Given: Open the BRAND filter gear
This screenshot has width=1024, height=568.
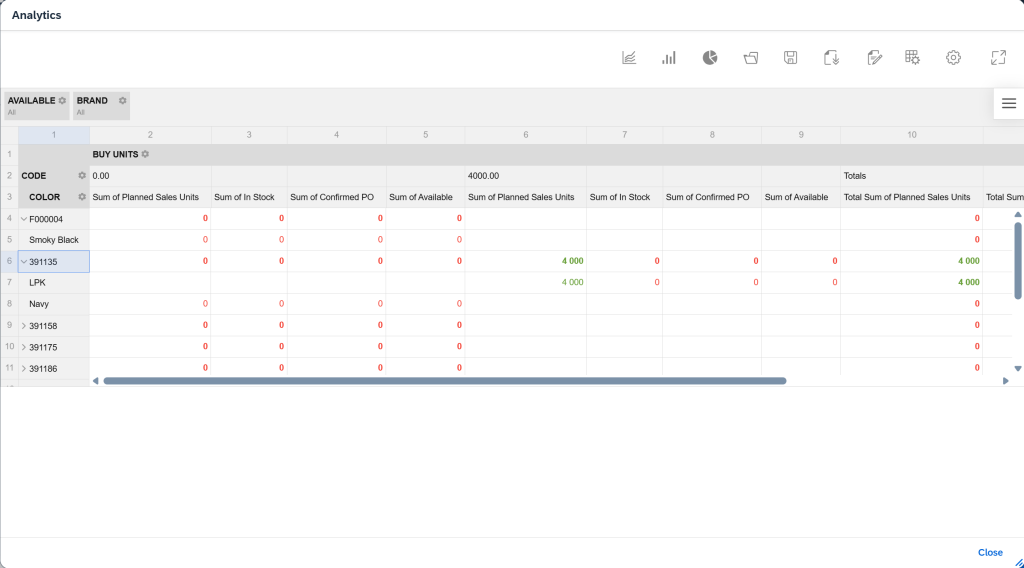Looking at the screenshot, I should tap(122, 101).
